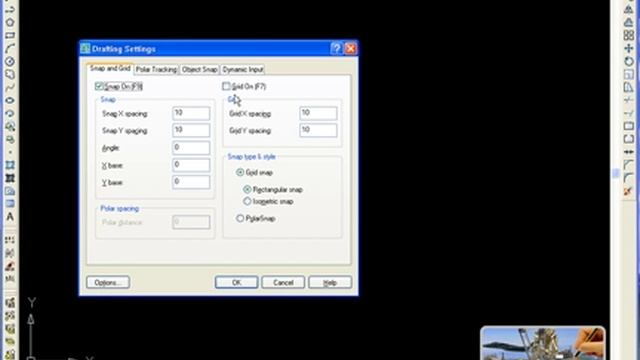The width and height of the screenshot is (640, 360).
Task: Click the Help button
Action: point(330,282)
